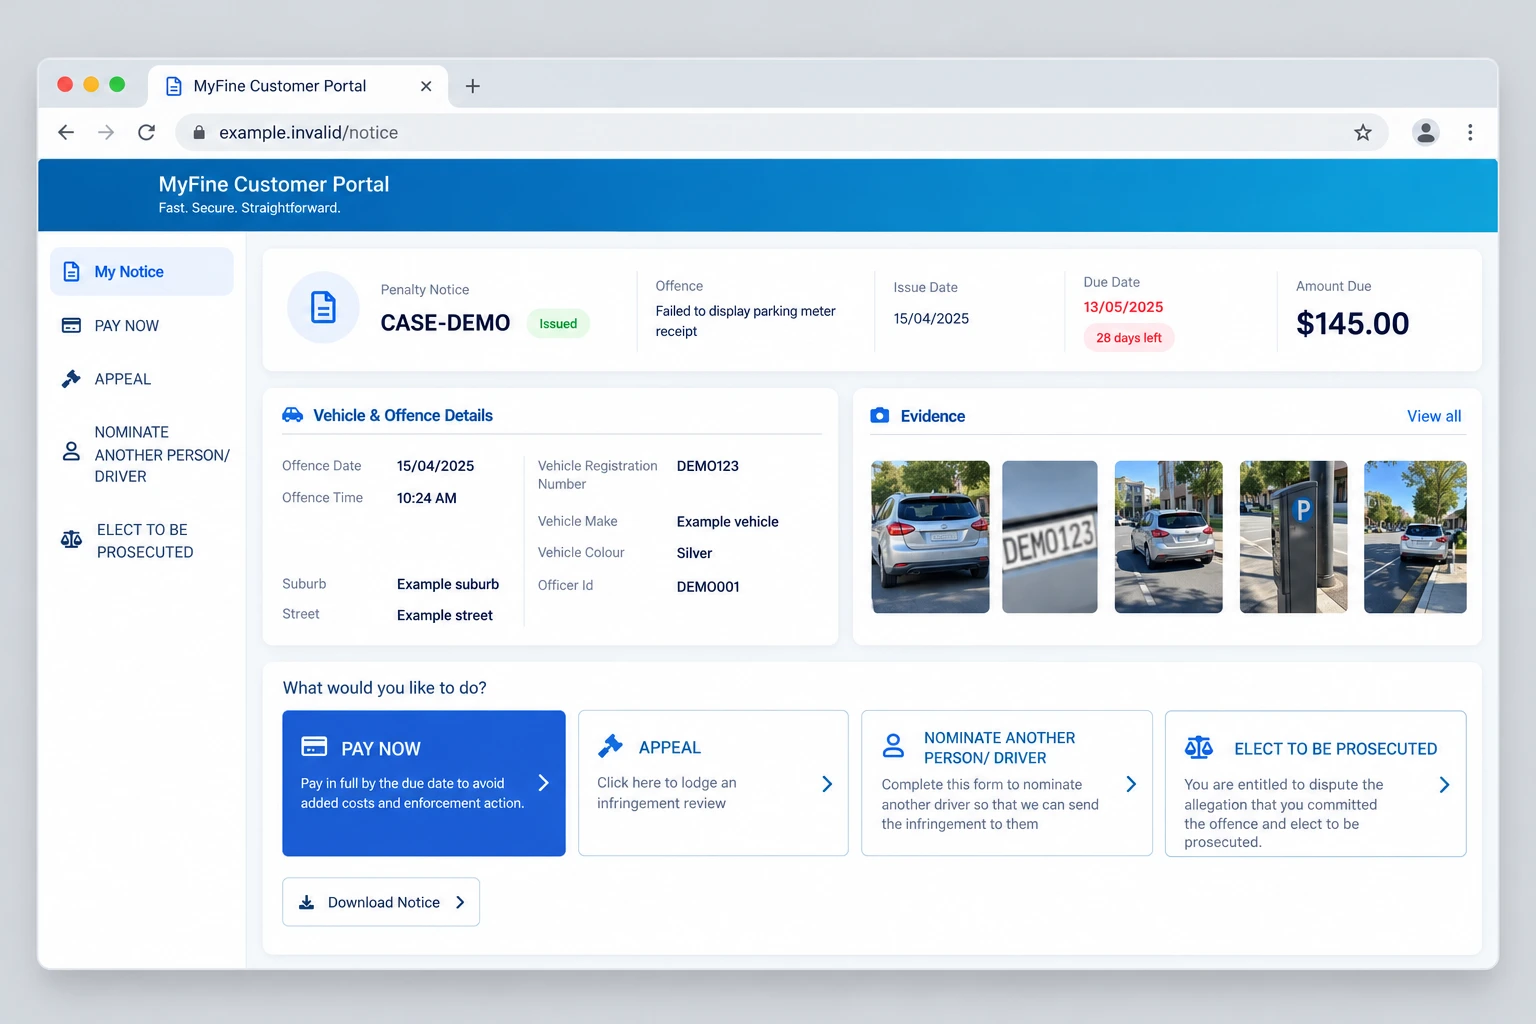Click the MyFine Customer Portal header title
The image size is (1536, 1024).
point(274,184)
